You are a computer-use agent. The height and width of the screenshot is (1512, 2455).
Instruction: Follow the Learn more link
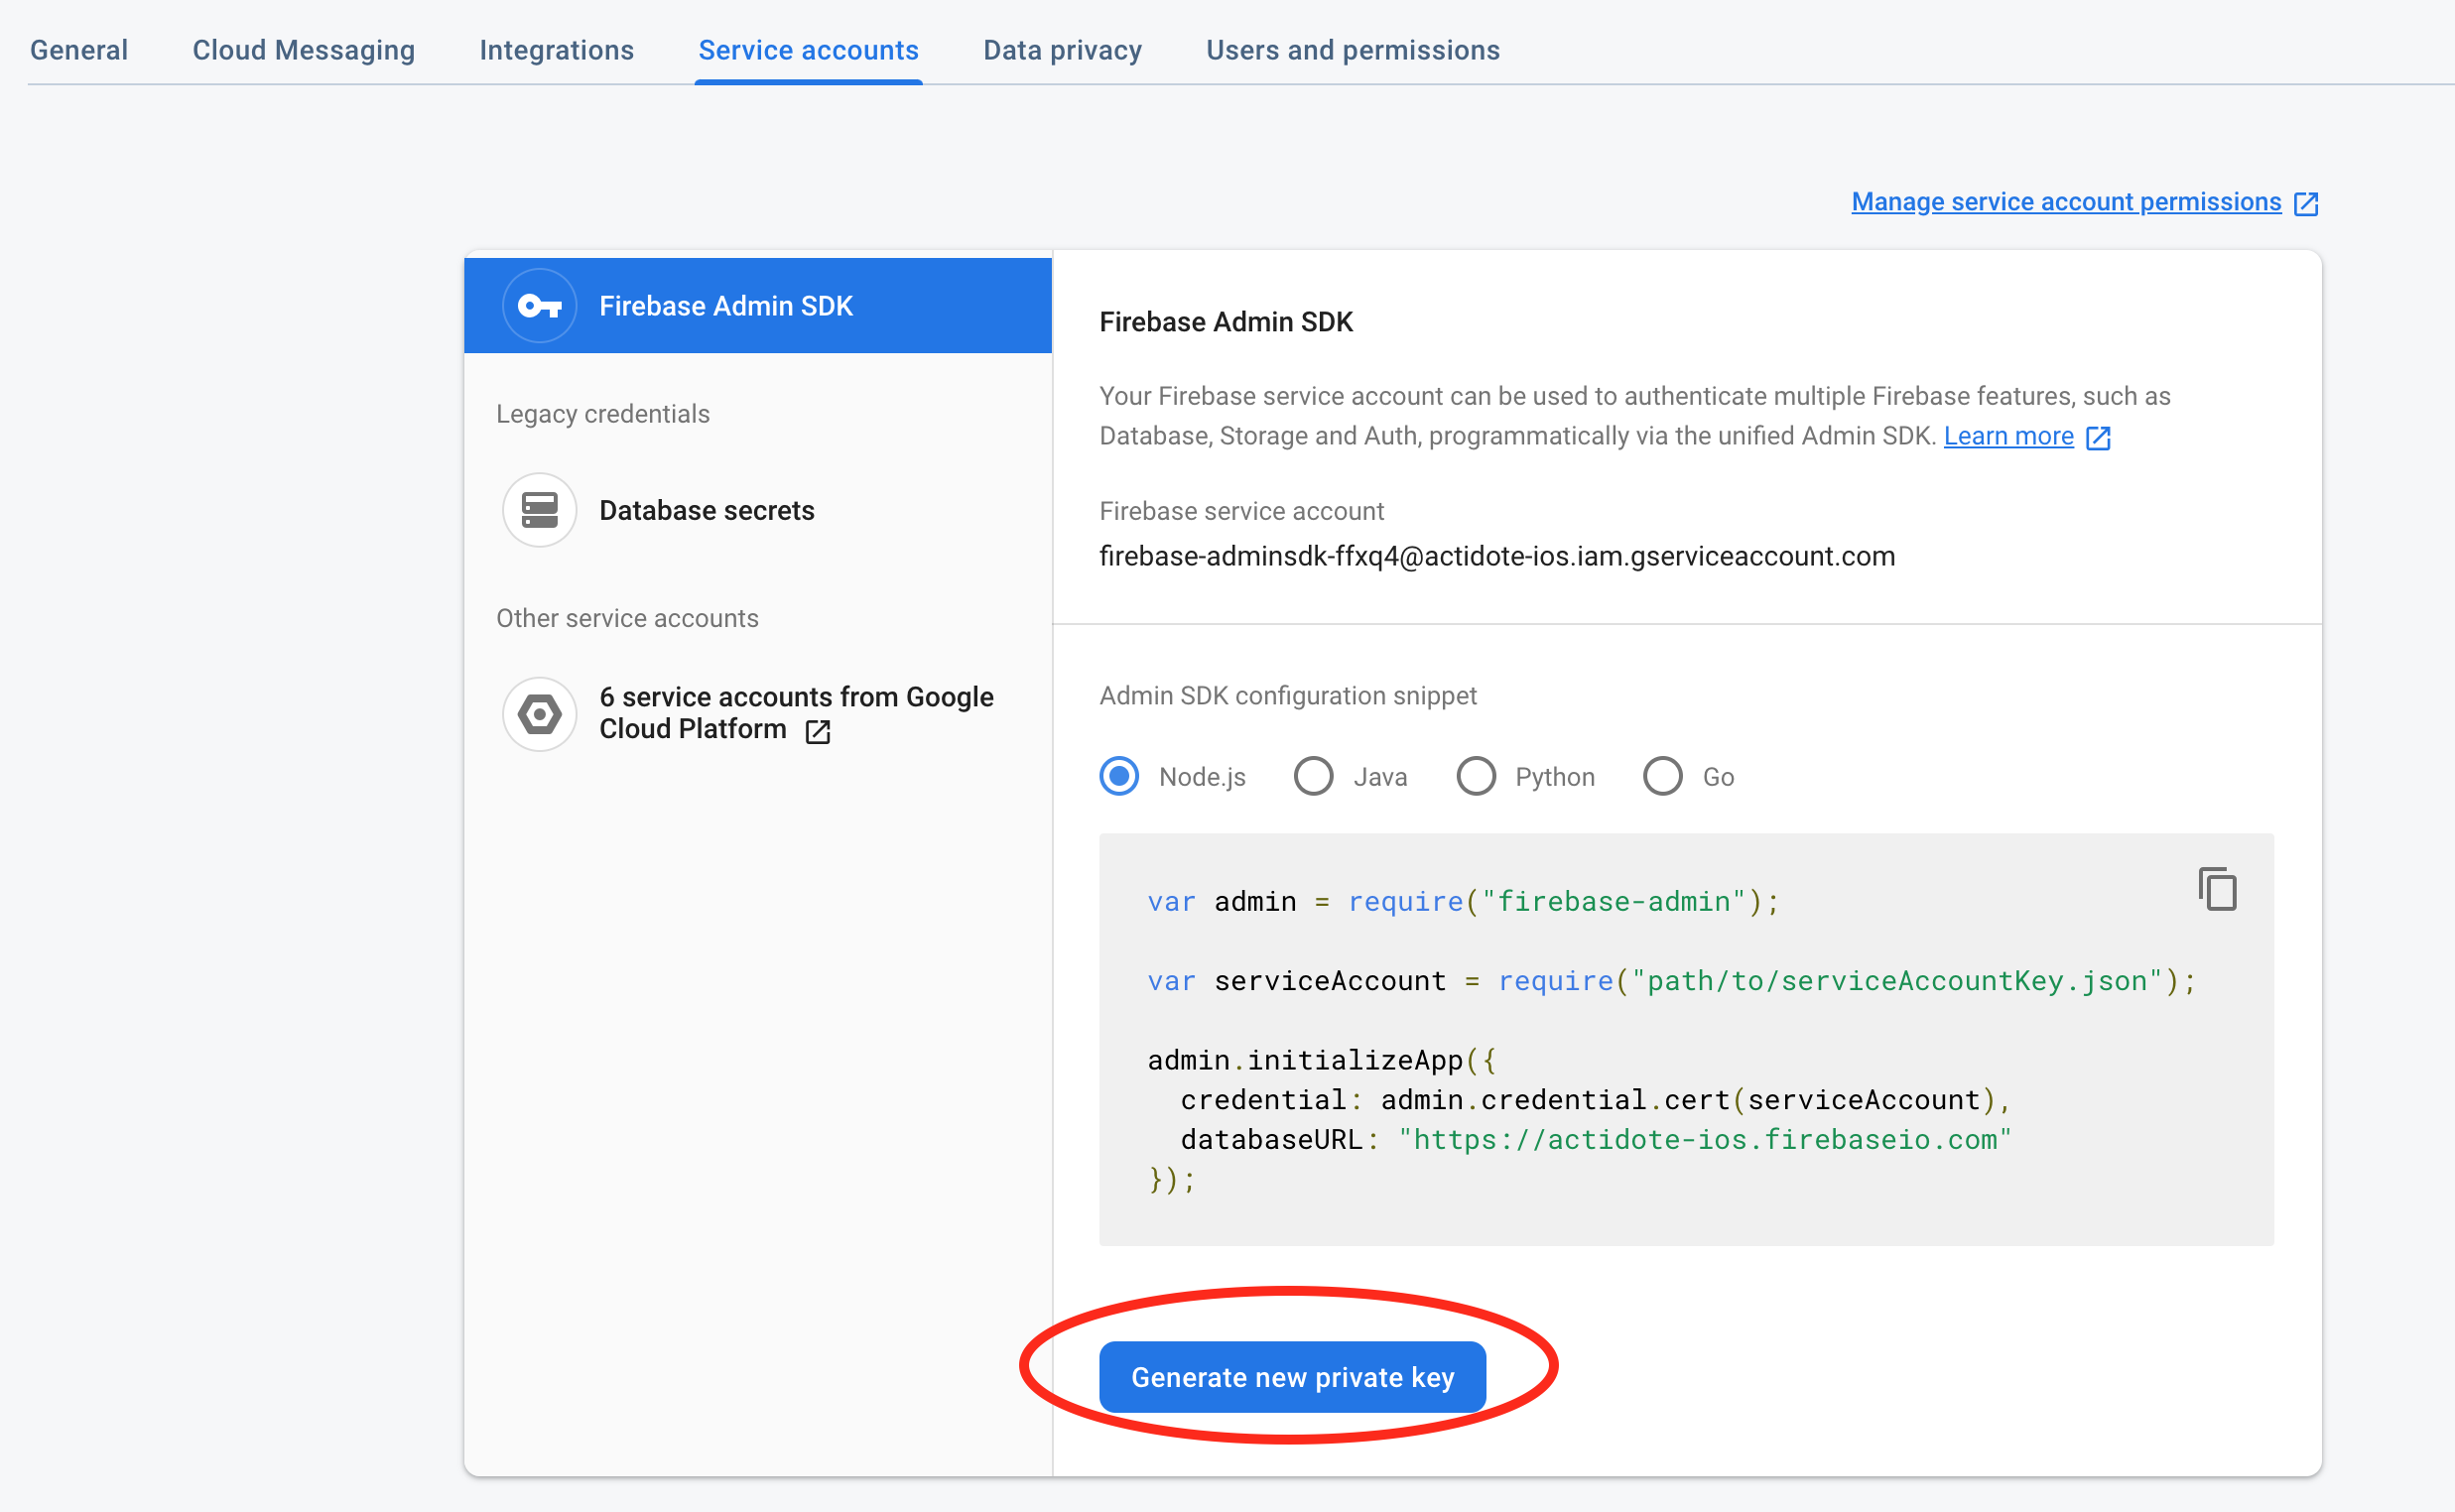[2008, 436]
